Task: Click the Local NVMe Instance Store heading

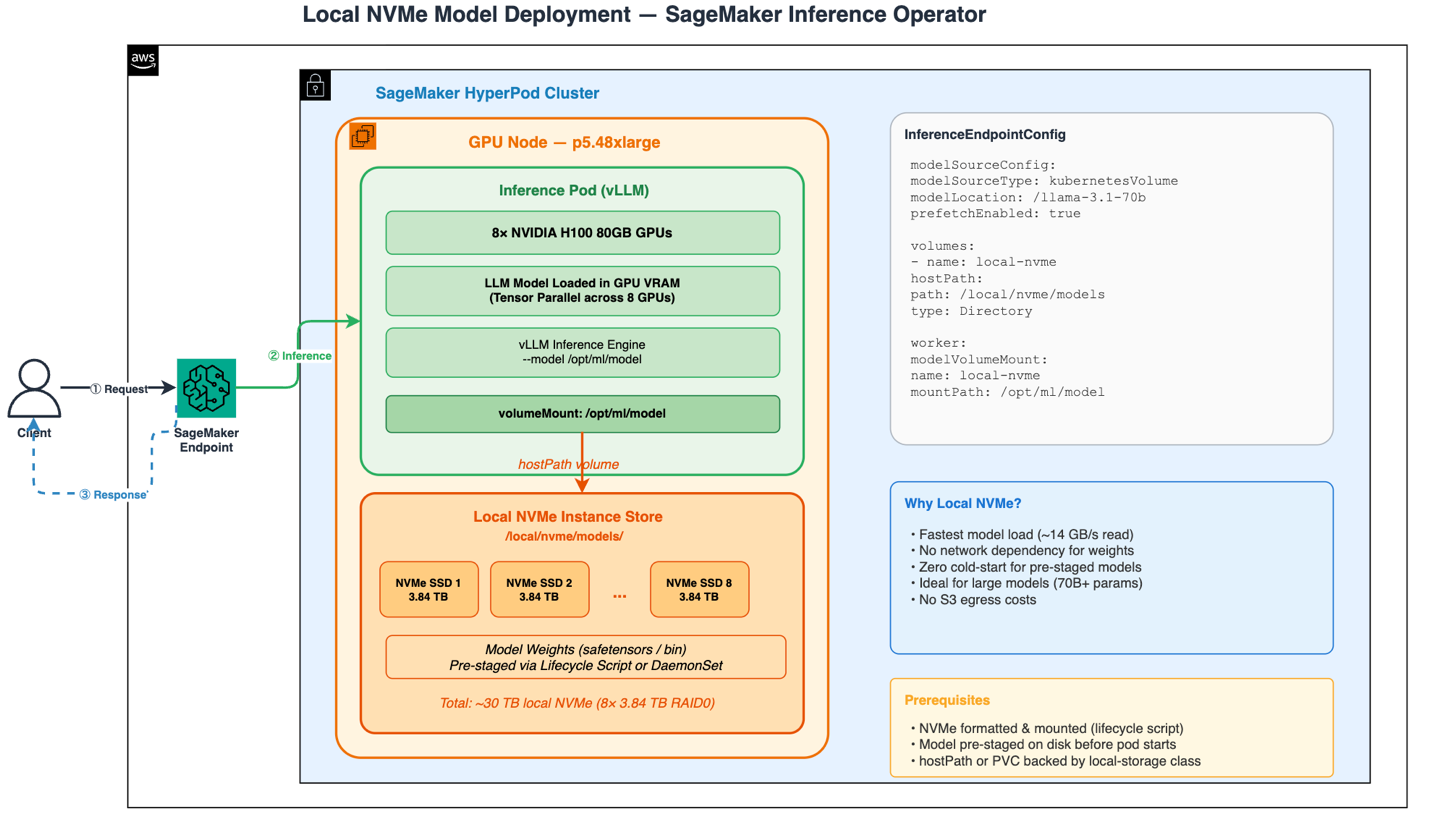Action: [567, 517]
